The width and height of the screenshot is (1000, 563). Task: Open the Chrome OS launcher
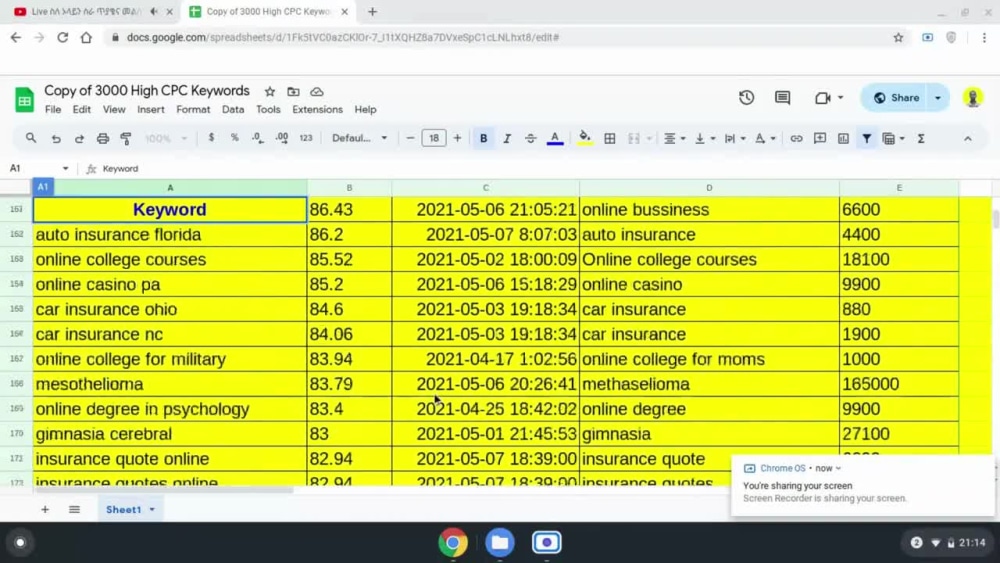coord(20,543)
